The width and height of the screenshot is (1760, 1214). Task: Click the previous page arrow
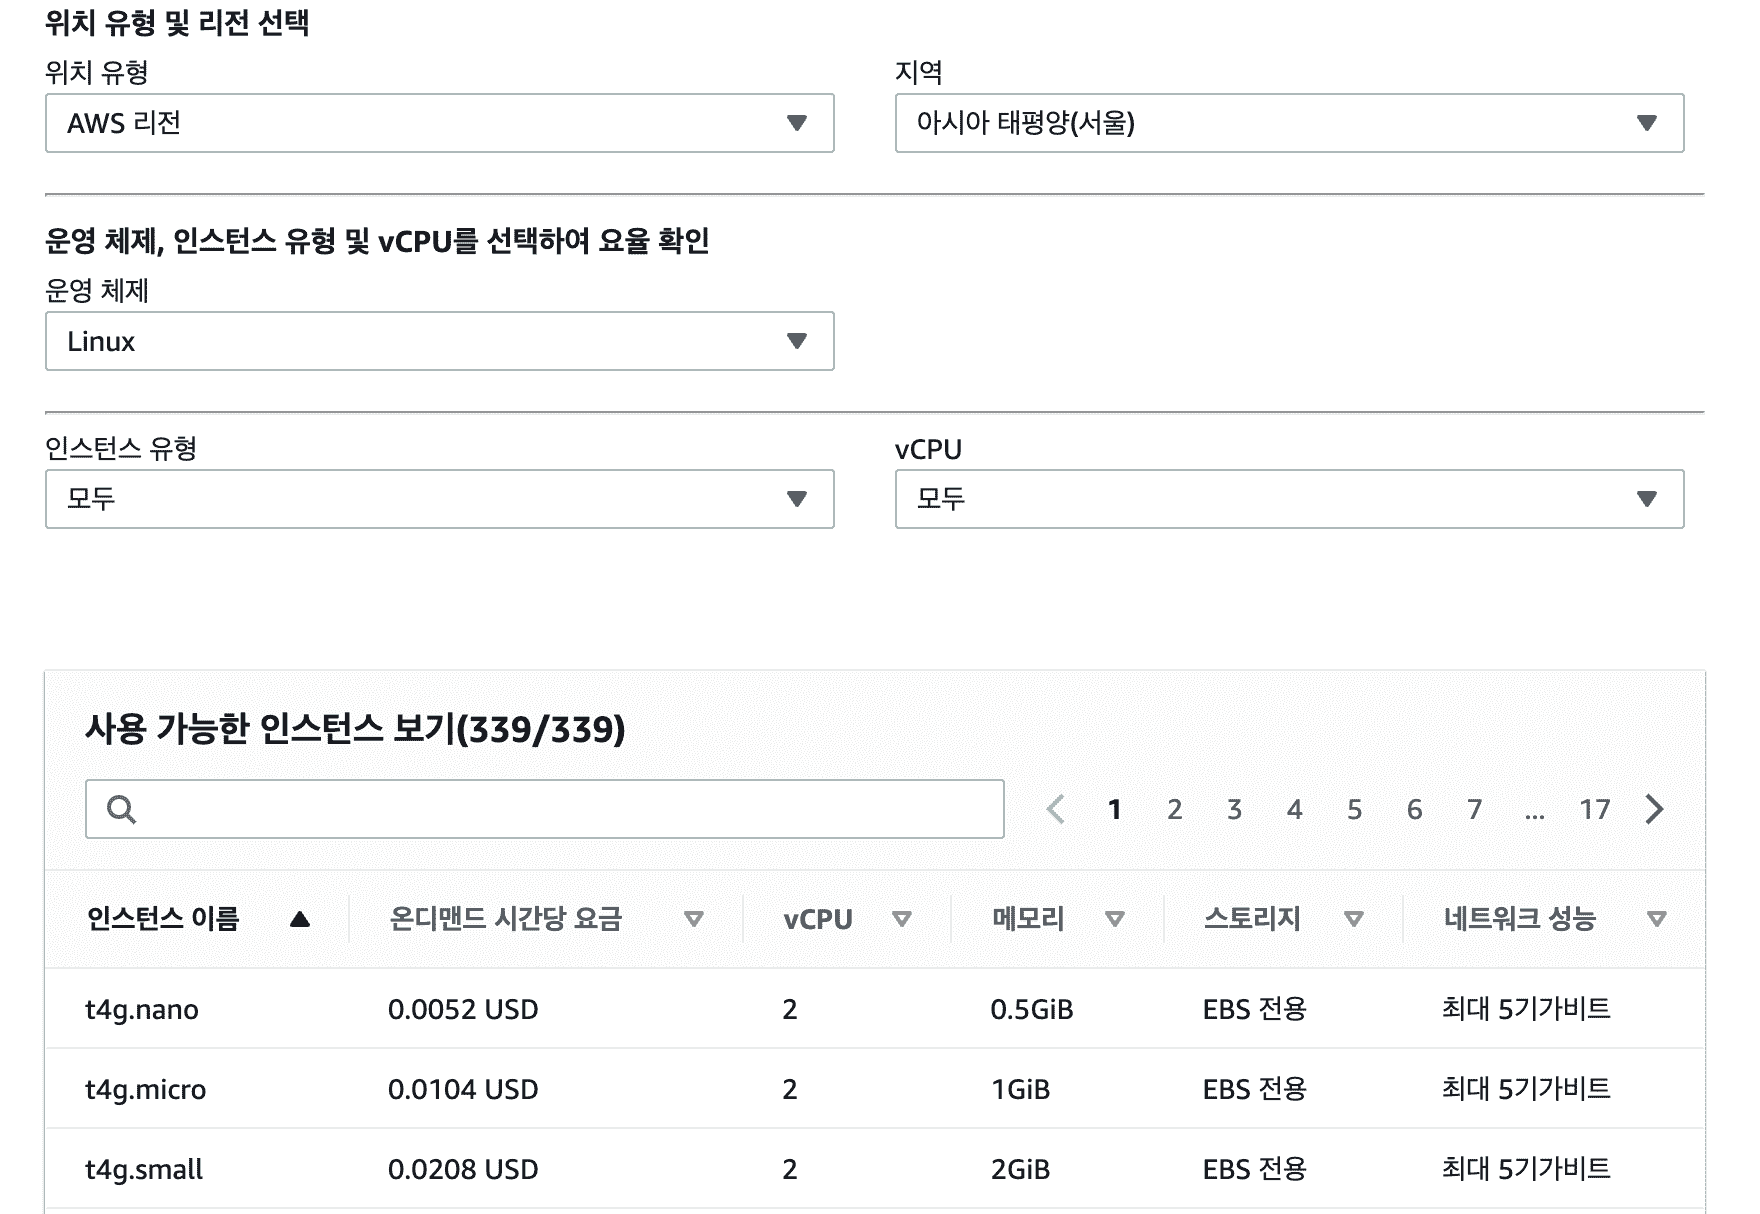pyautogui.click(x=1055, y=809)
